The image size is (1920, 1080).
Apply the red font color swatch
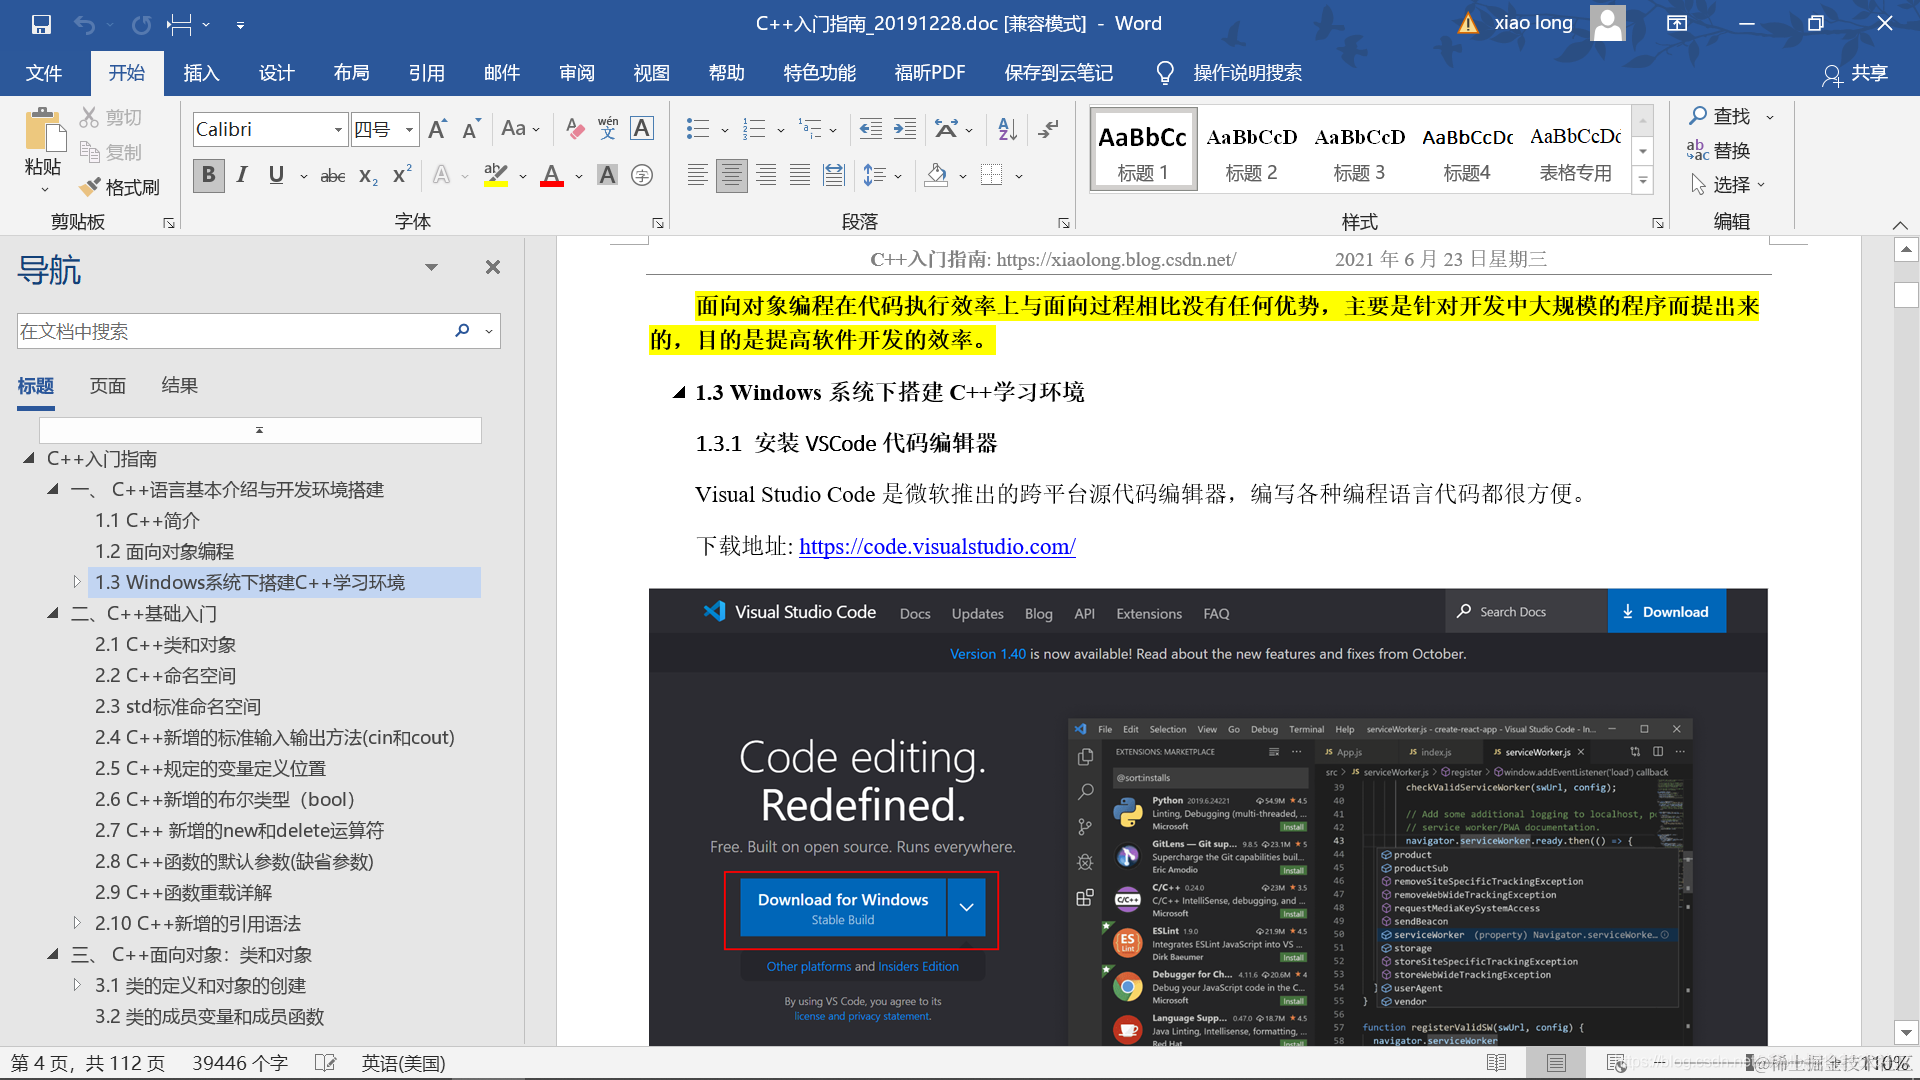click(552, 176)
